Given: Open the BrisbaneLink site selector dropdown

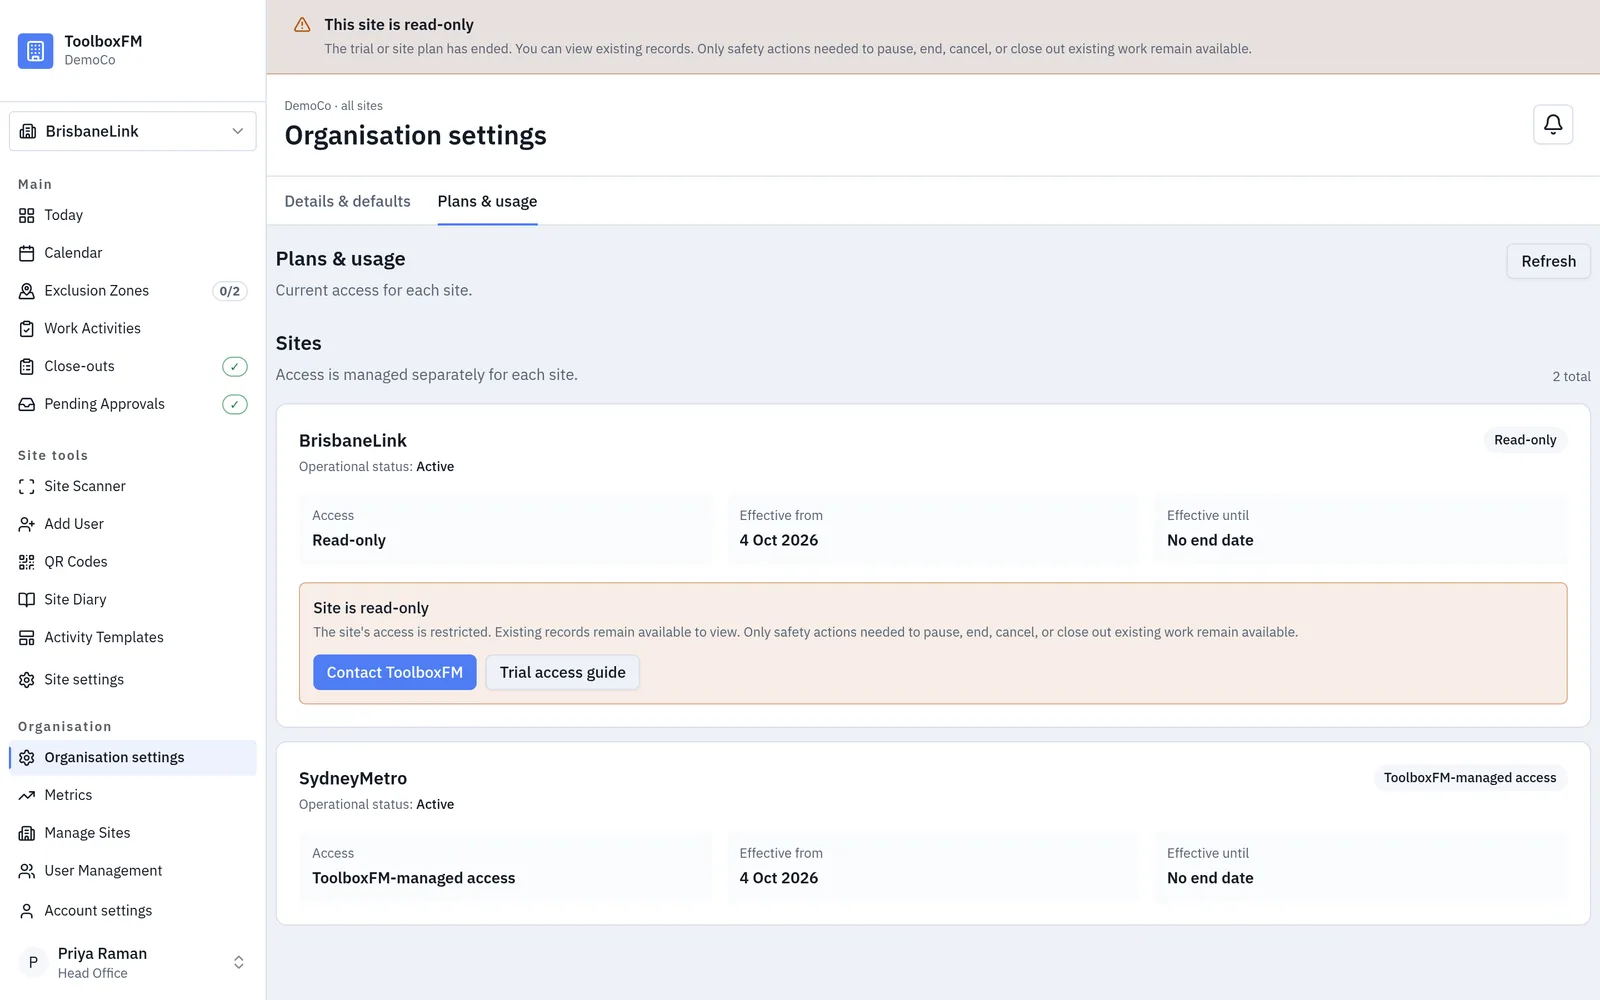Looking at the screenshot, I should point(133,131).
